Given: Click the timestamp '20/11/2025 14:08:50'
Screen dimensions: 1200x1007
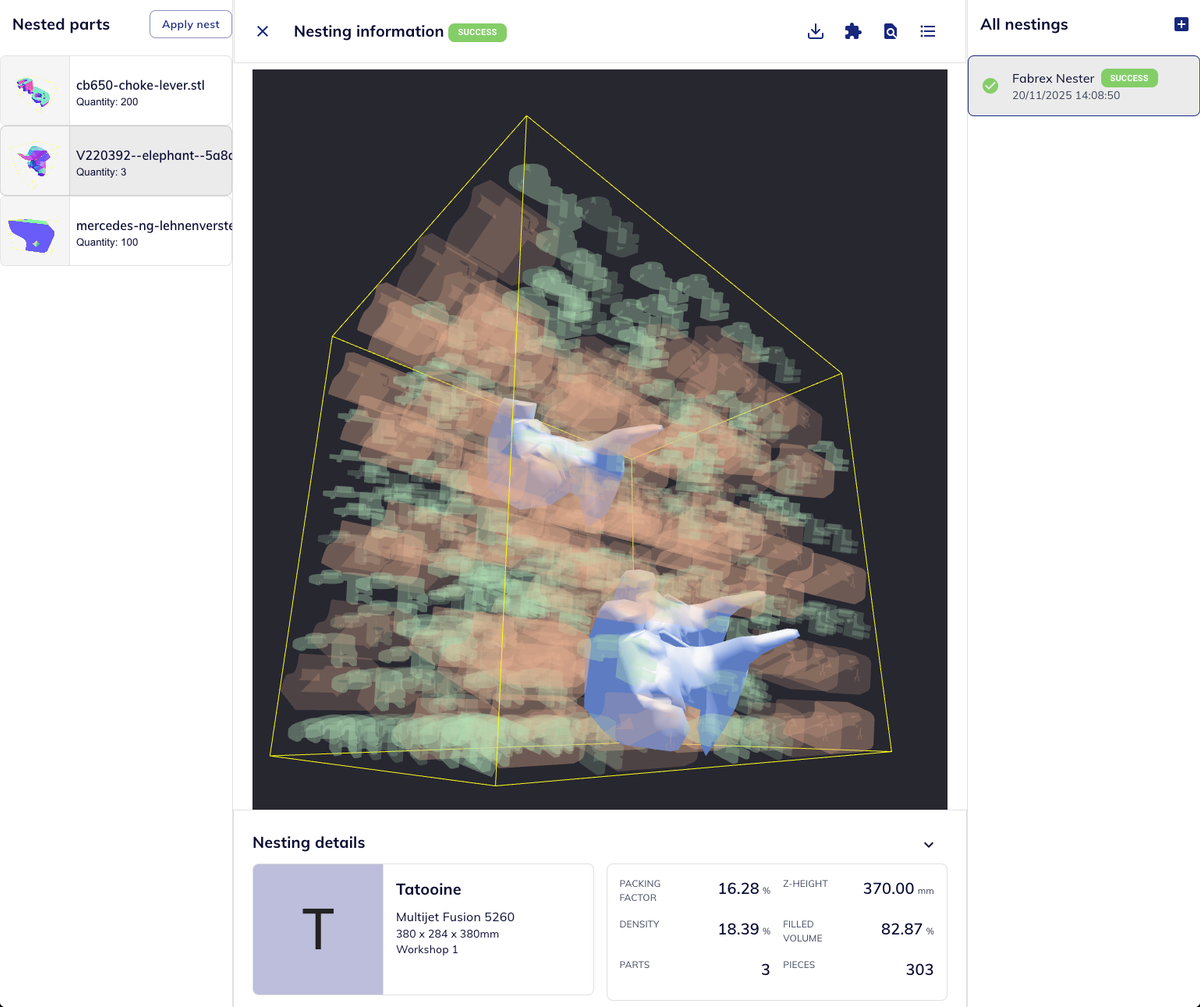Looking at the screenshot, I should [x=1066, y=95].
